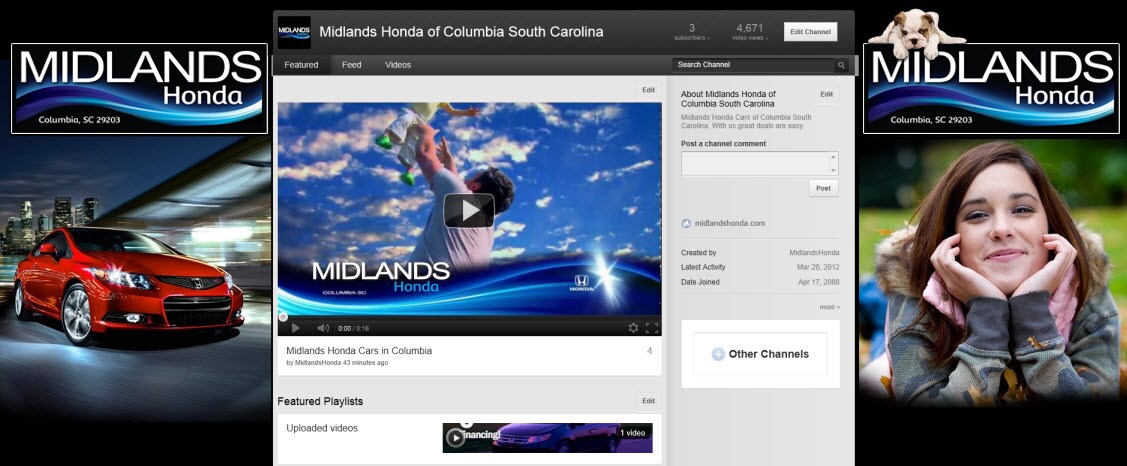Click Edit above the featured video
The image size is (1127, 466).
pyautogui.click(x=648, y=90)
